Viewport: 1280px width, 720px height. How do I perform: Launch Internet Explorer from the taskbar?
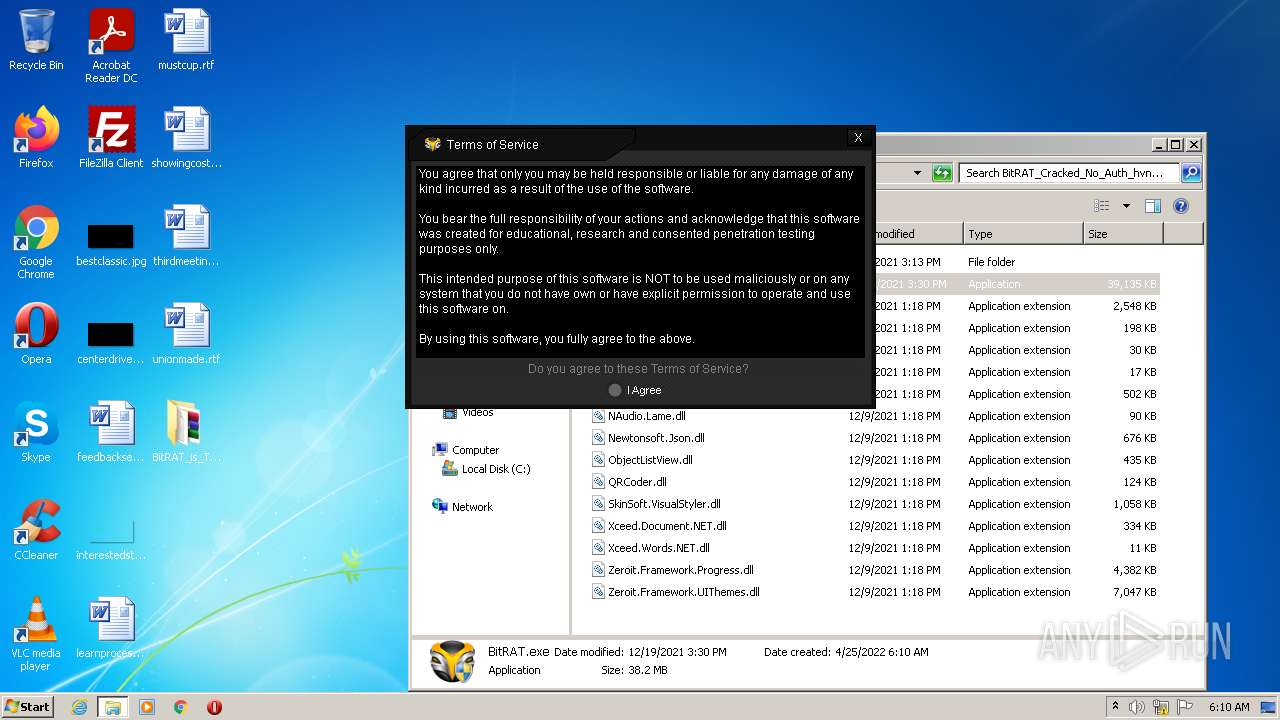[x=79, y=707]
